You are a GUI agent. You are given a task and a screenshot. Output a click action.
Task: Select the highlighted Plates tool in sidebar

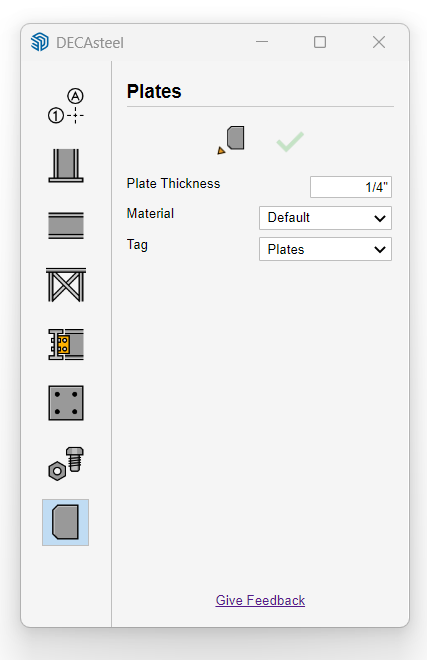(x=65, y=522)
